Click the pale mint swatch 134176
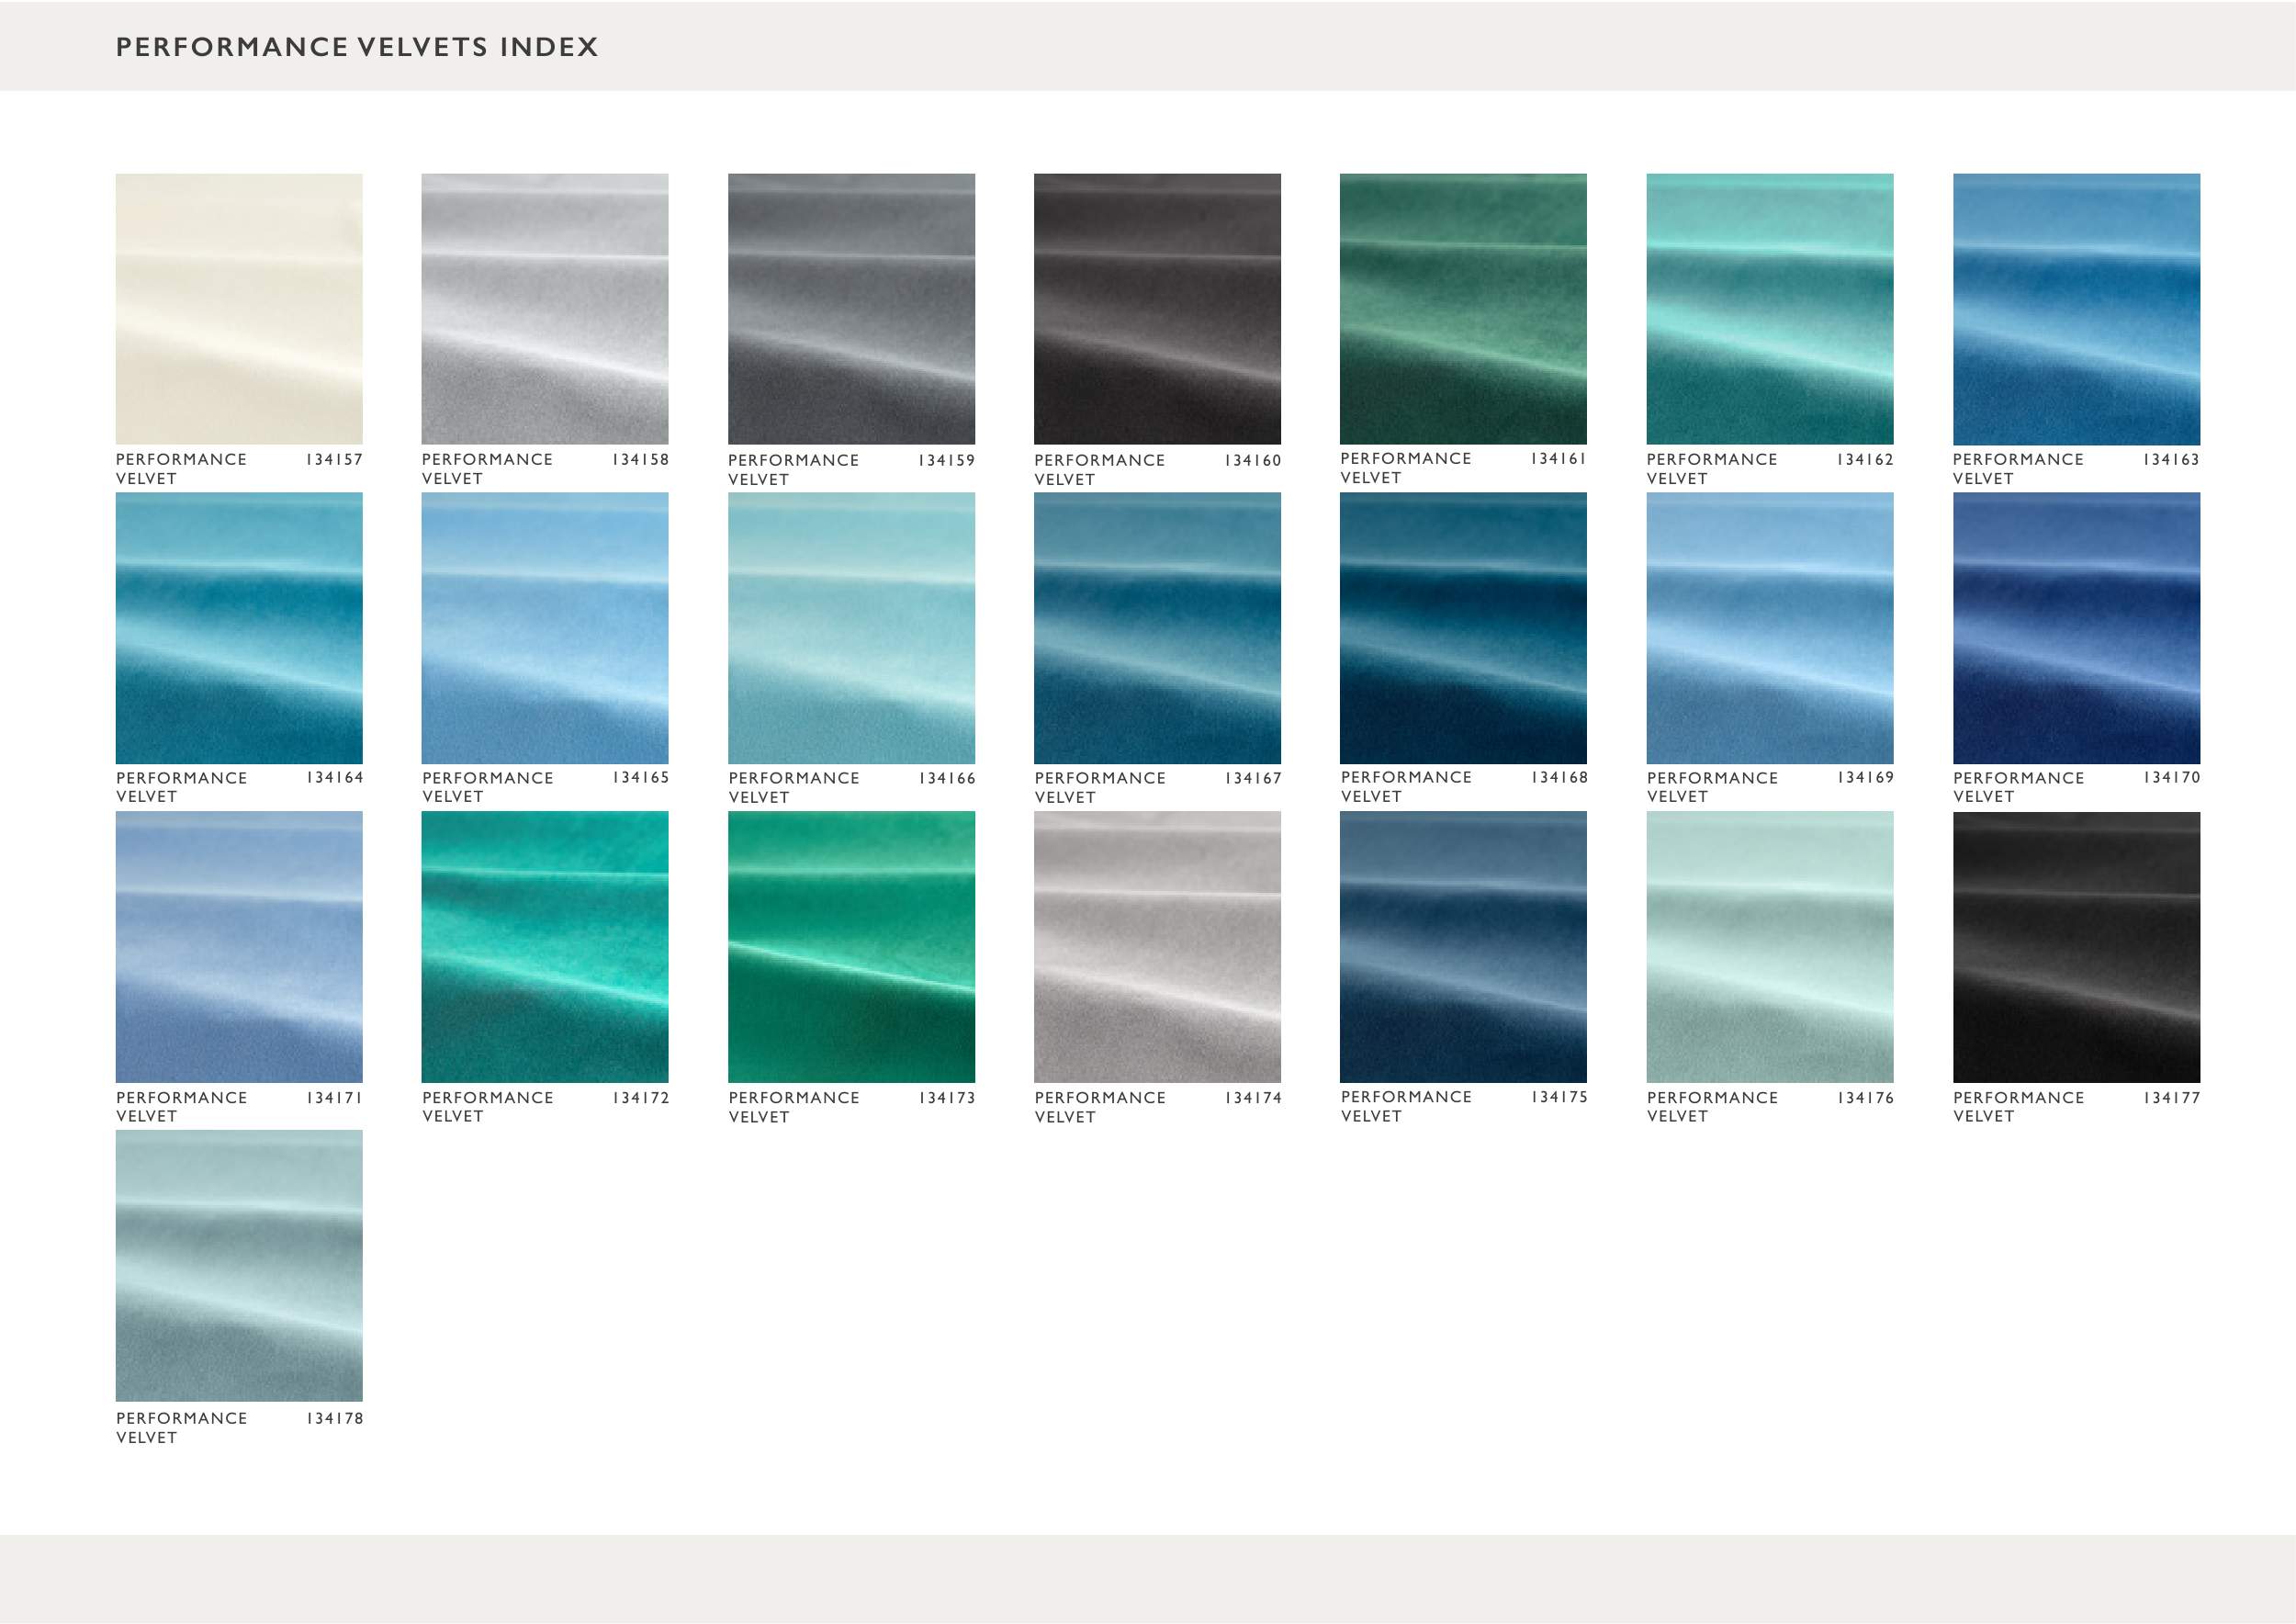The width and height of the screenshot is (2296, 1624). (1769, 946)
